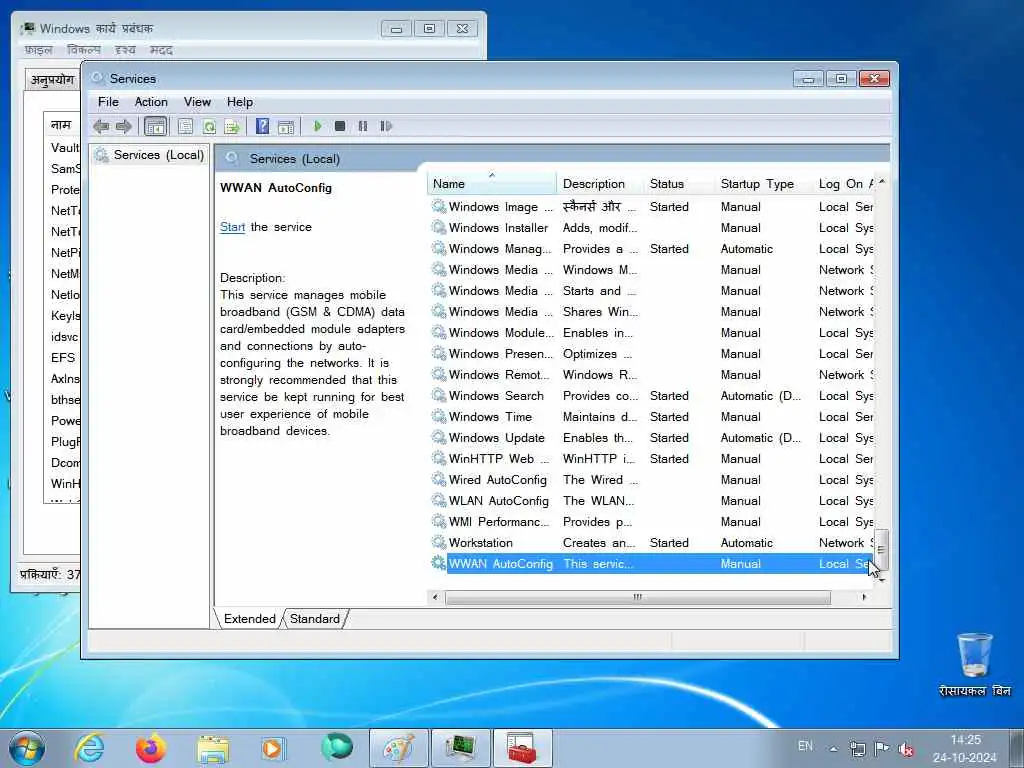This screenshot has width=1024, height=768.
Task: Switch to the Standard tab
Action: pyautogui.click(x=314, y=618)
